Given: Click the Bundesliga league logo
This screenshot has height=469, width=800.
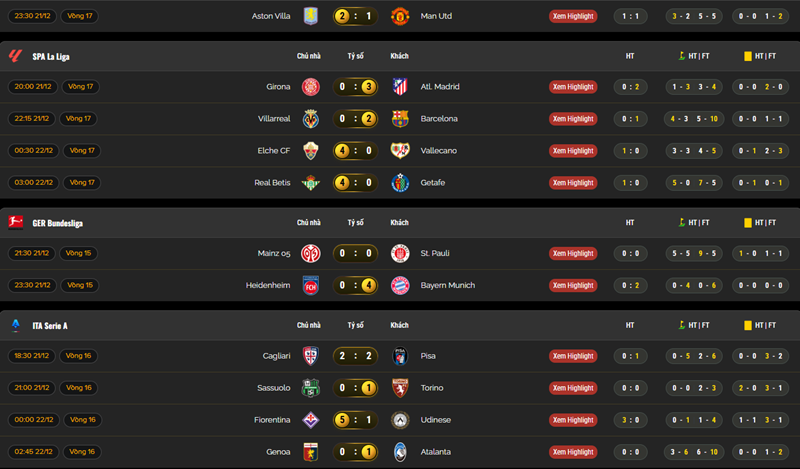Looking at the screenshot, I should click(15, 222).
